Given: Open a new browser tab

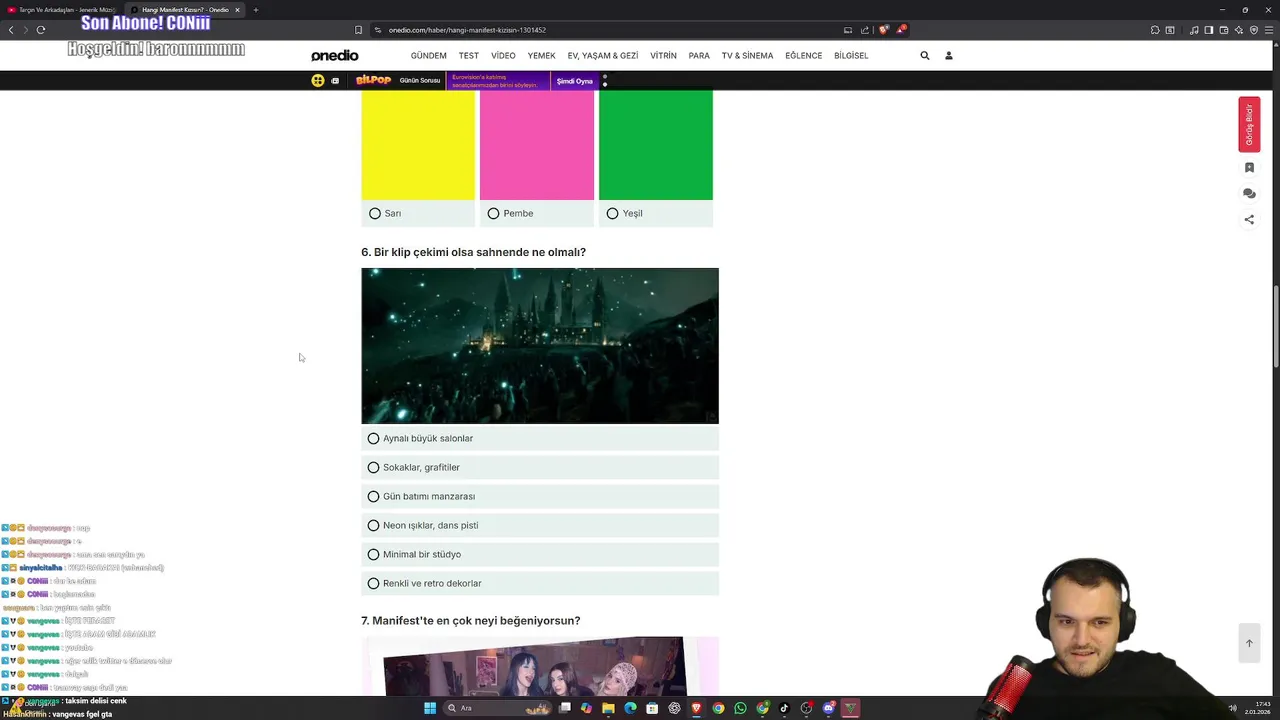Looking at the screenshot, I should tap(256, 10).
